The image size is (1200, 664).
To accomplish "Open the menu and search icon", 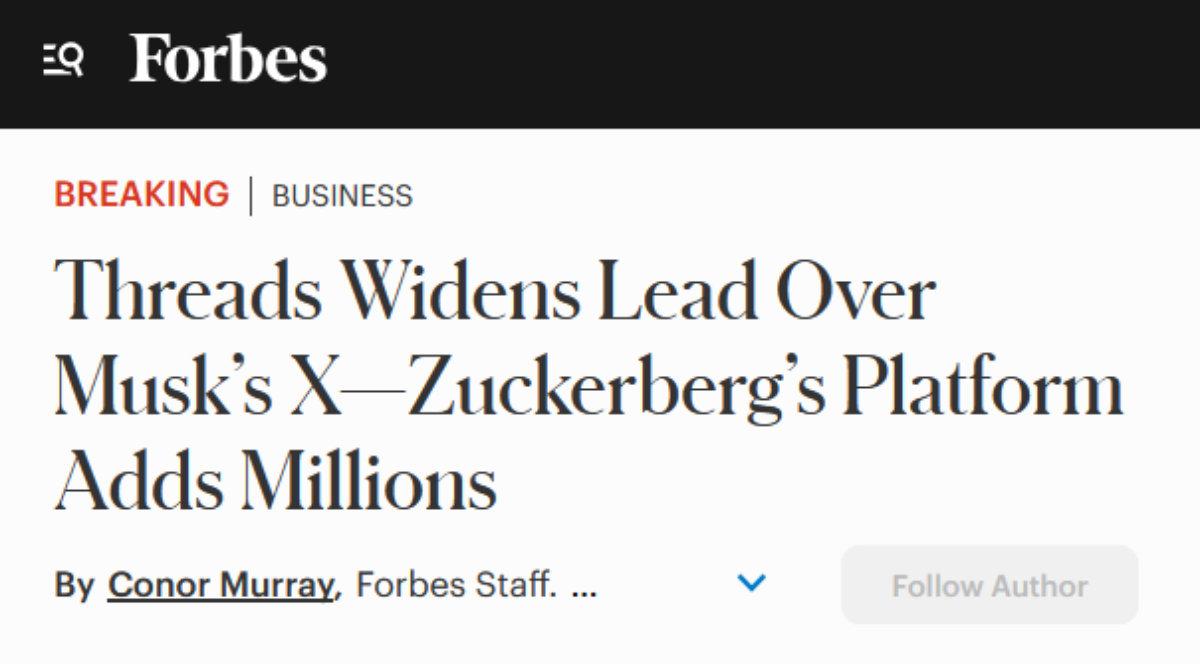I will tap(63, 61).
